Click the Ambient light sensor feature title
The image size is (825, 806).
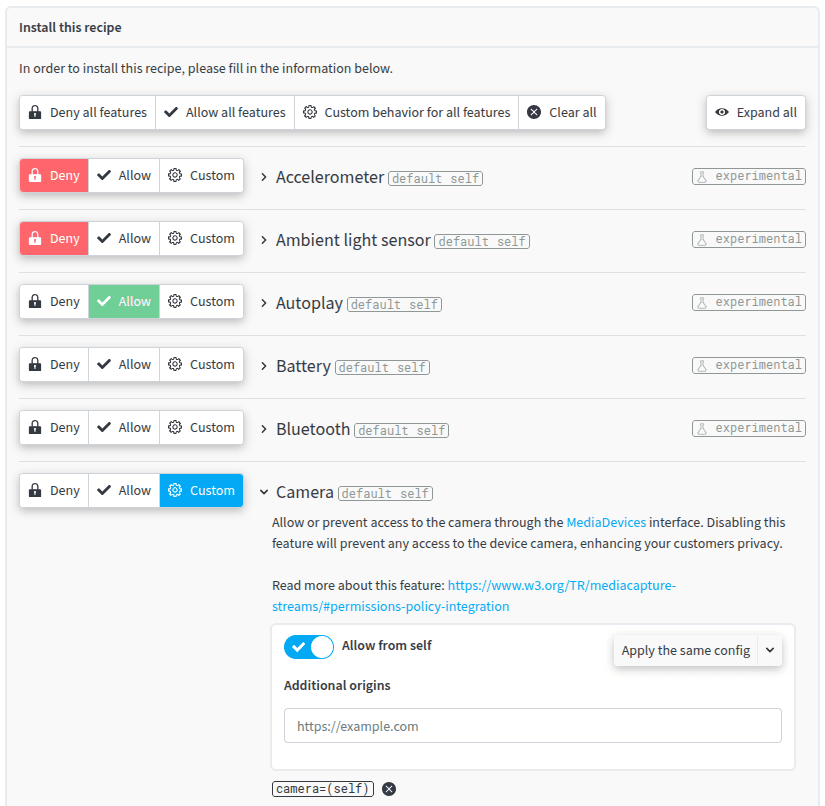pyautogui.click(x=353, y=240)
